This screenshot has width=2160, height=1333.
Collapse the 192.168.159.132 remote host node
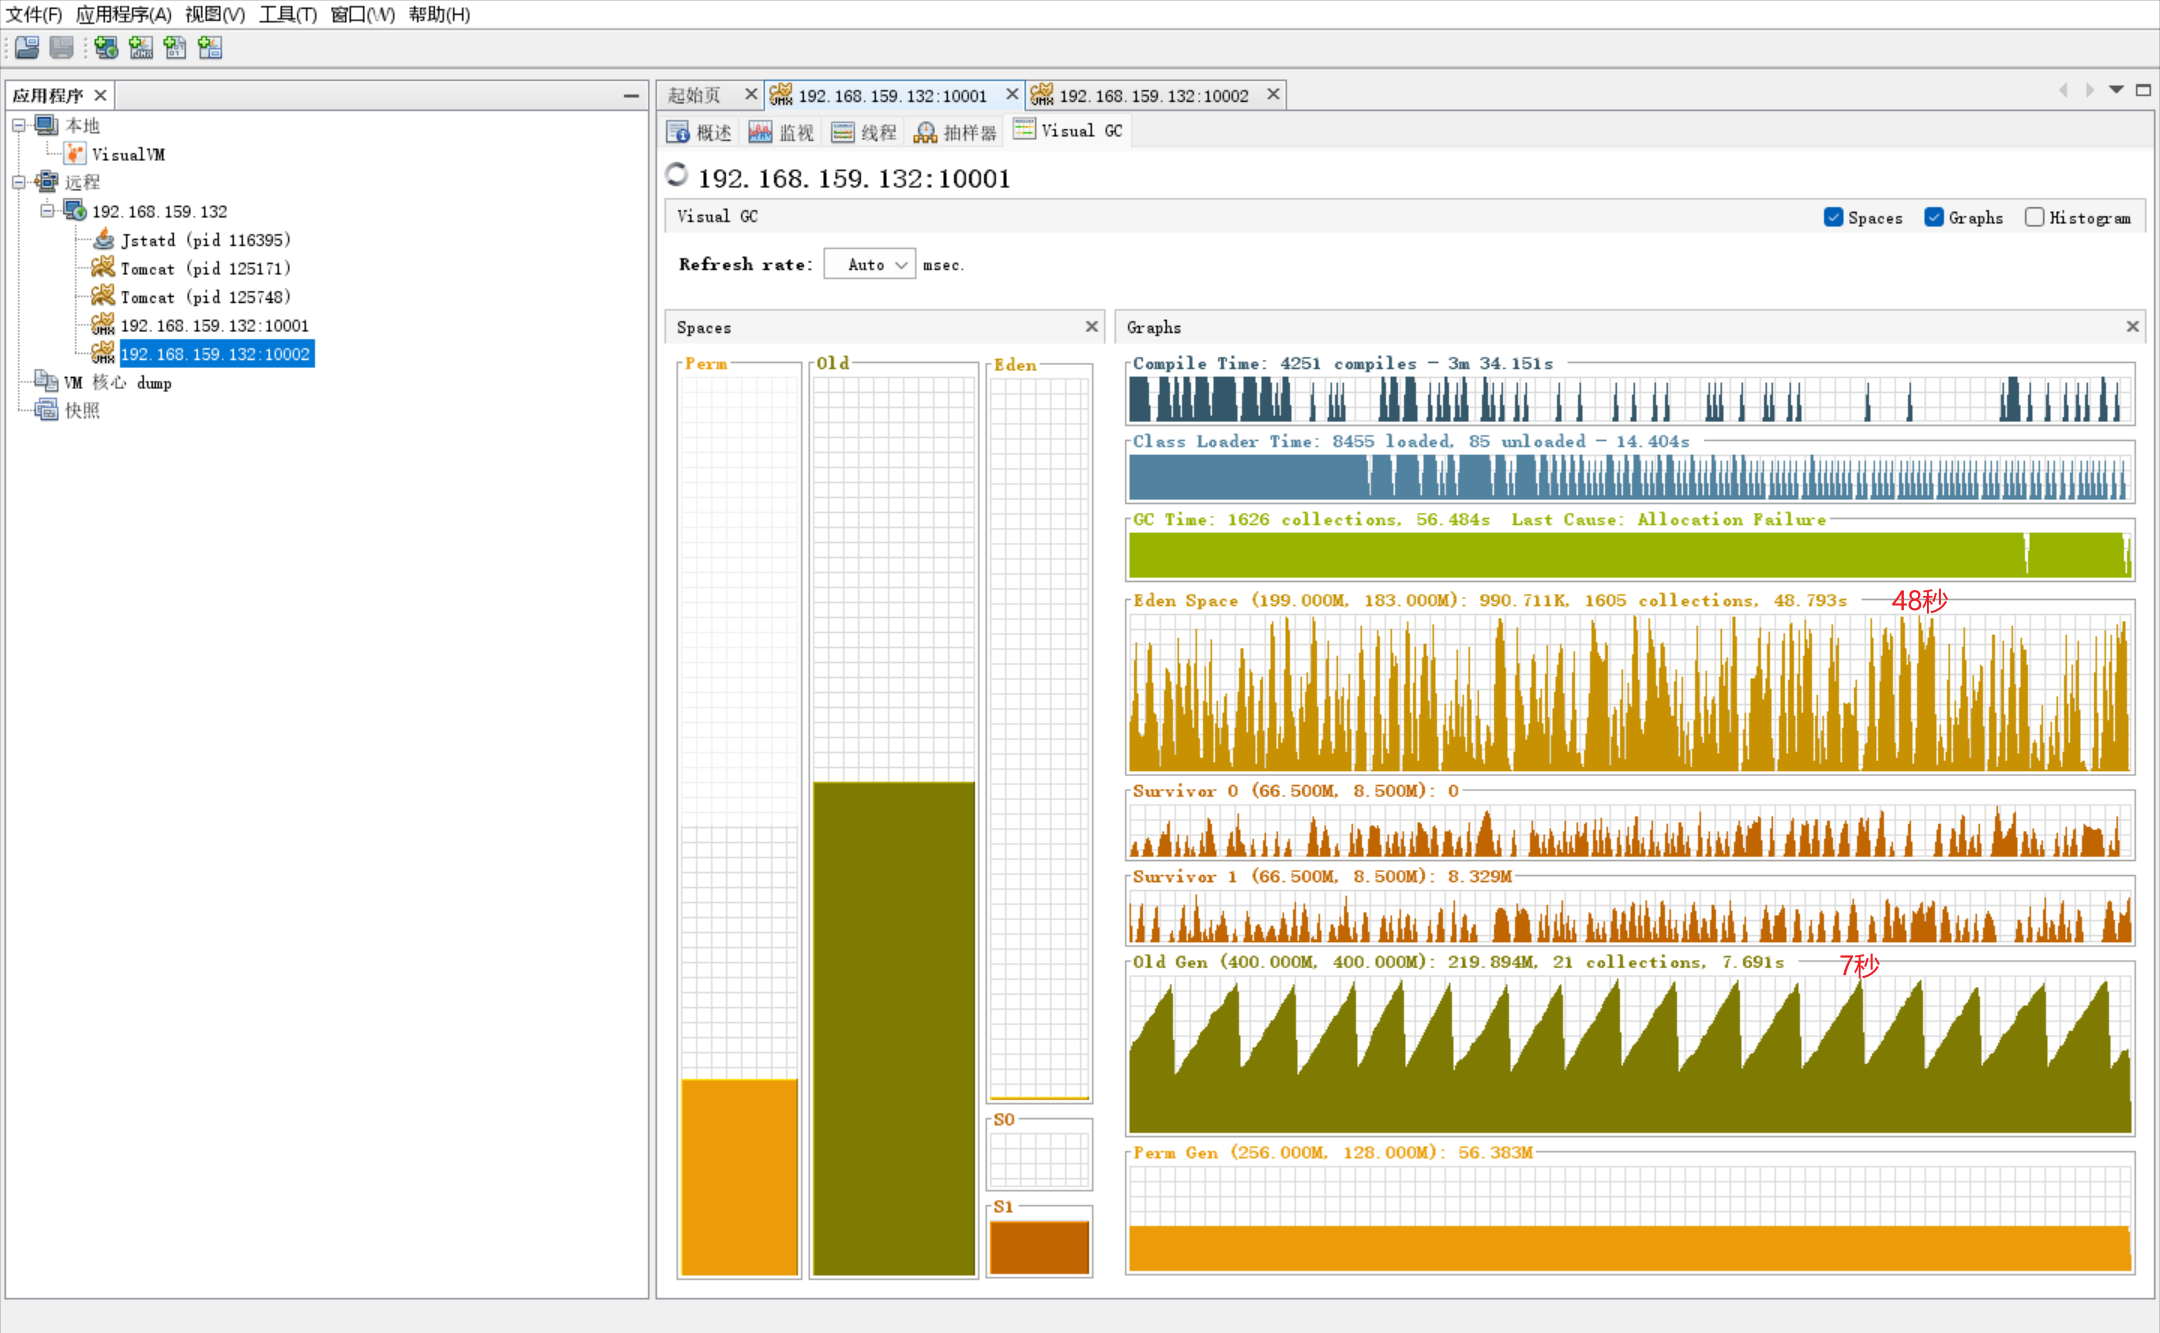pyautogui.click(x=47, y=211)
